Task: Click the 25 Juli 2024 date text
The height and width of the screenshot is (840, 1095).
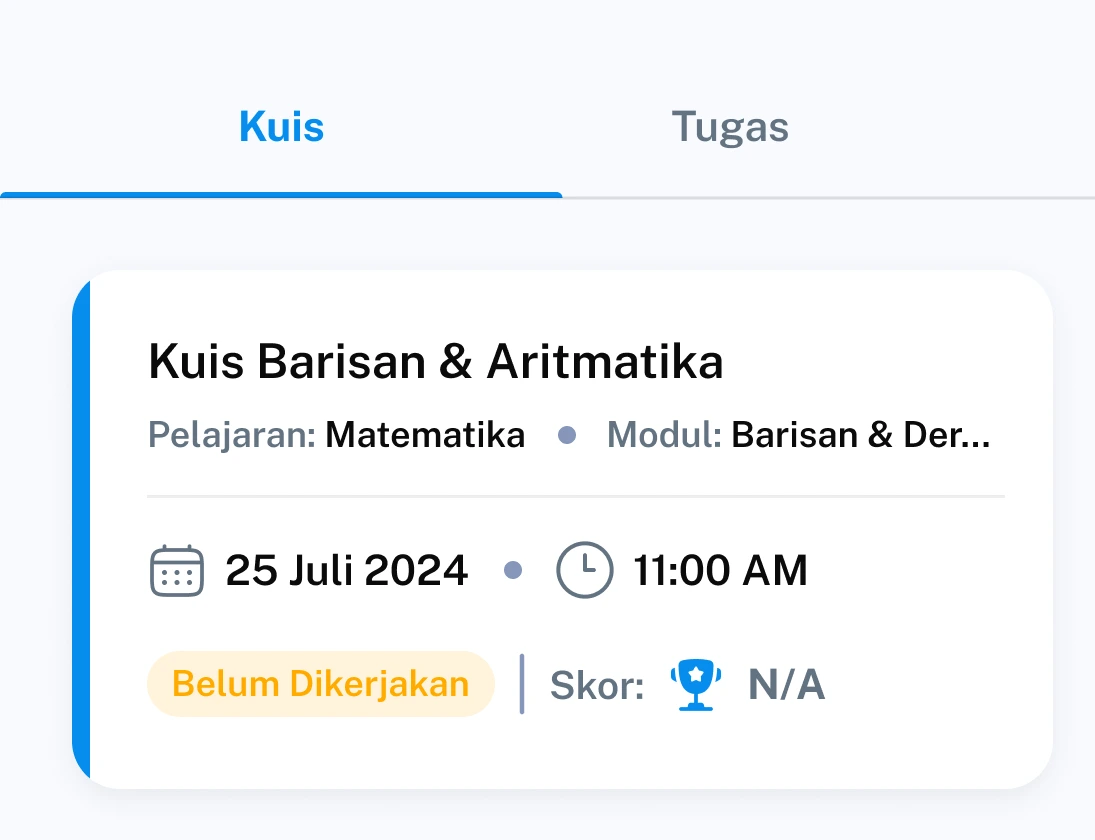Action: (x=346, y=571)
